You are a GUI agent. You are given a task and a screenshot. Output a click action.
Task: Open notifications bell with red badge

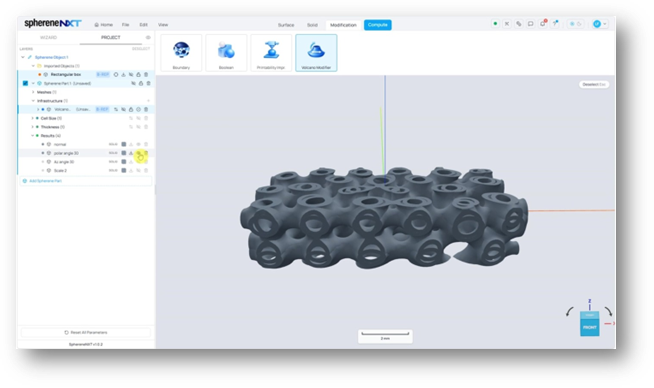[x=543, y=24]
